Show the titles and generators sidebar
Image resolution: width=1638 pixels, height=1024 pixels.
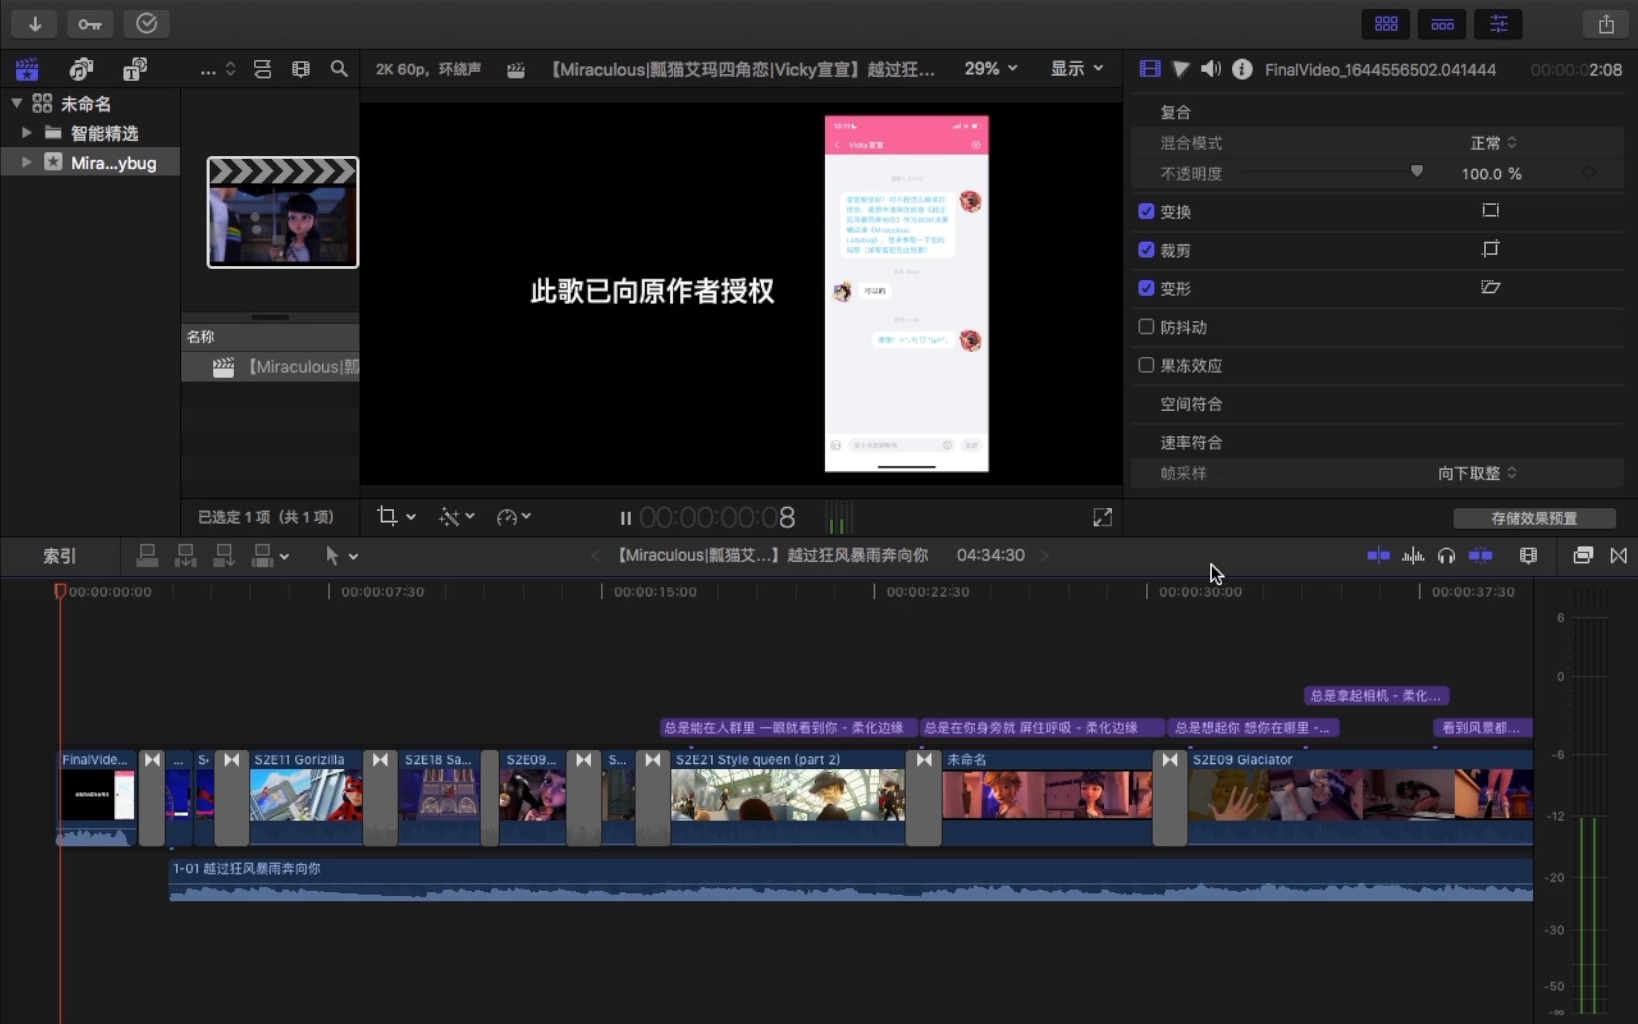(x=135, y=69)
